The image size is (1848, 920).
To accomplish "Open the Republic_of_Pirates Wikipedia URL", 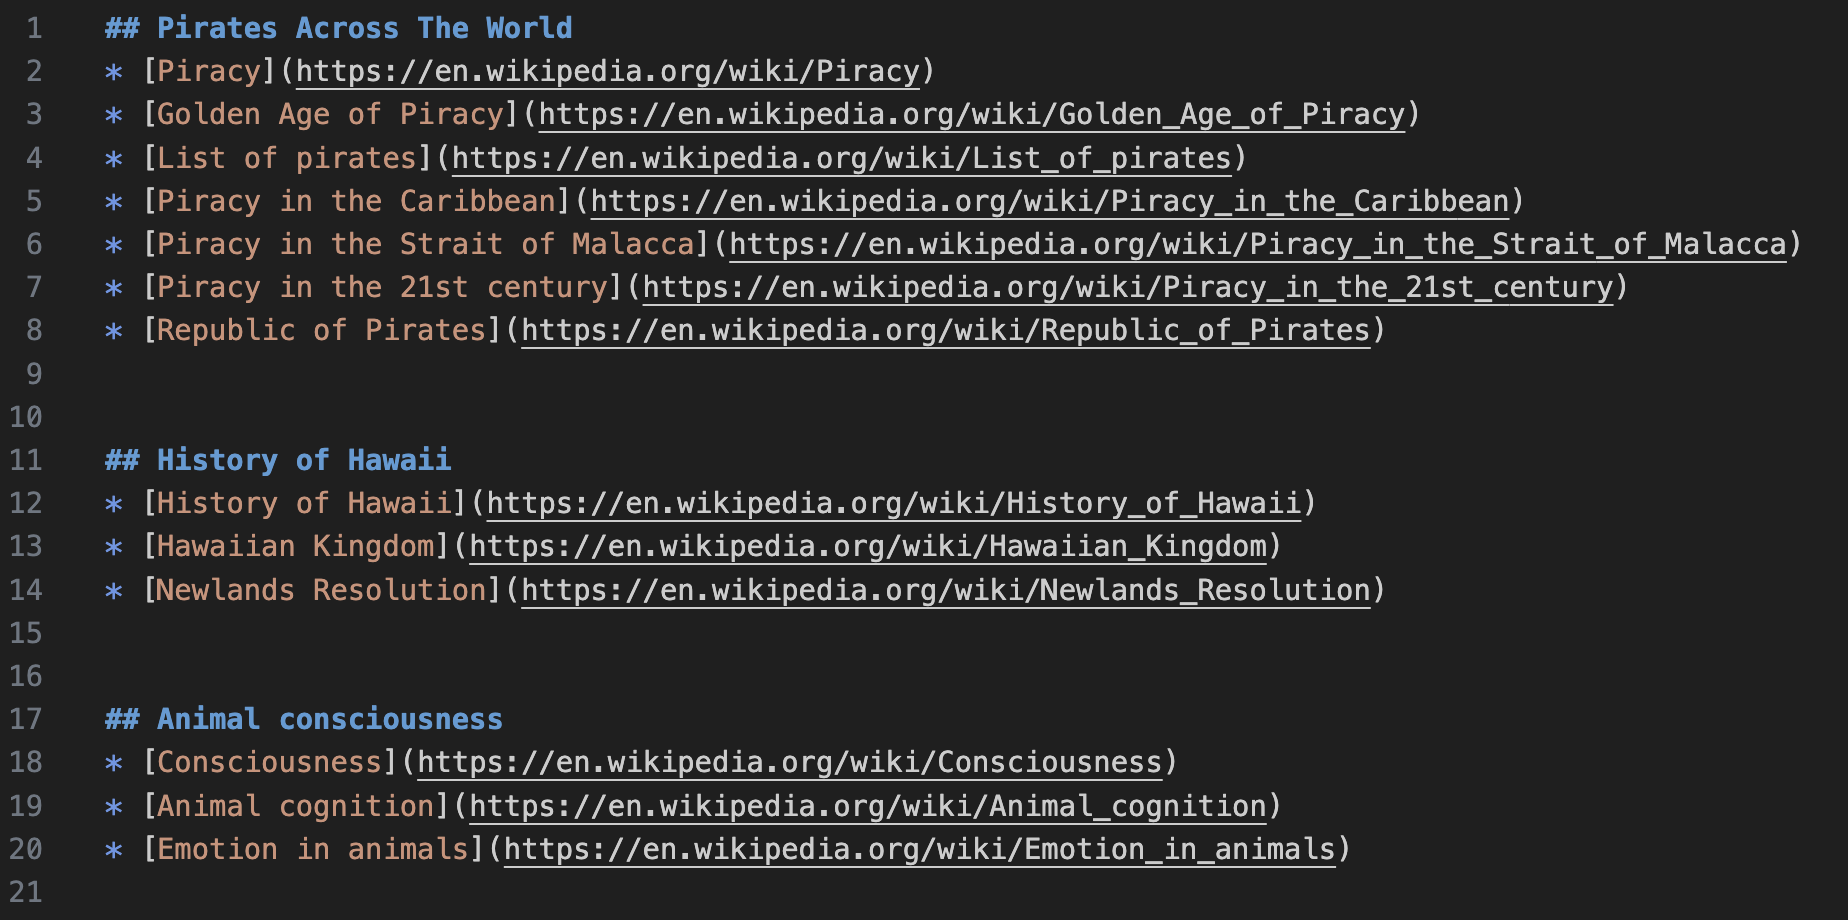I will (945, 330).
